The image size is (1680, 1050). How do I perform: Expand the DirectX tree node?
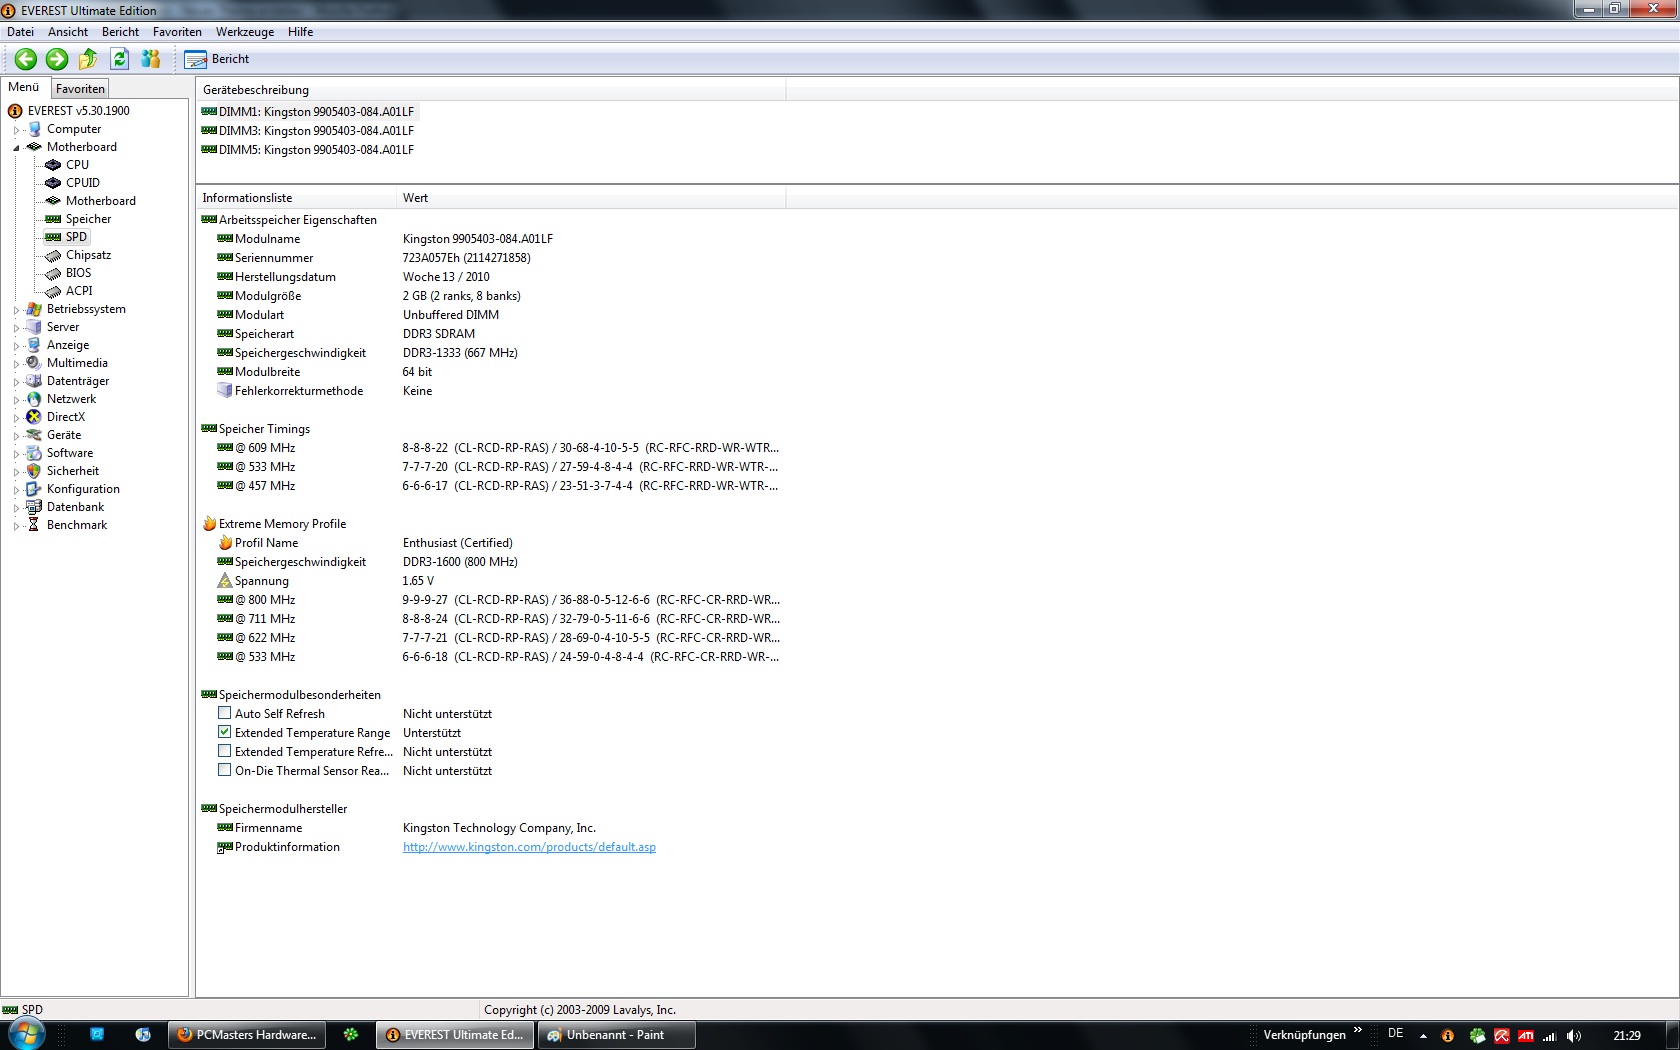click(16, 418)
